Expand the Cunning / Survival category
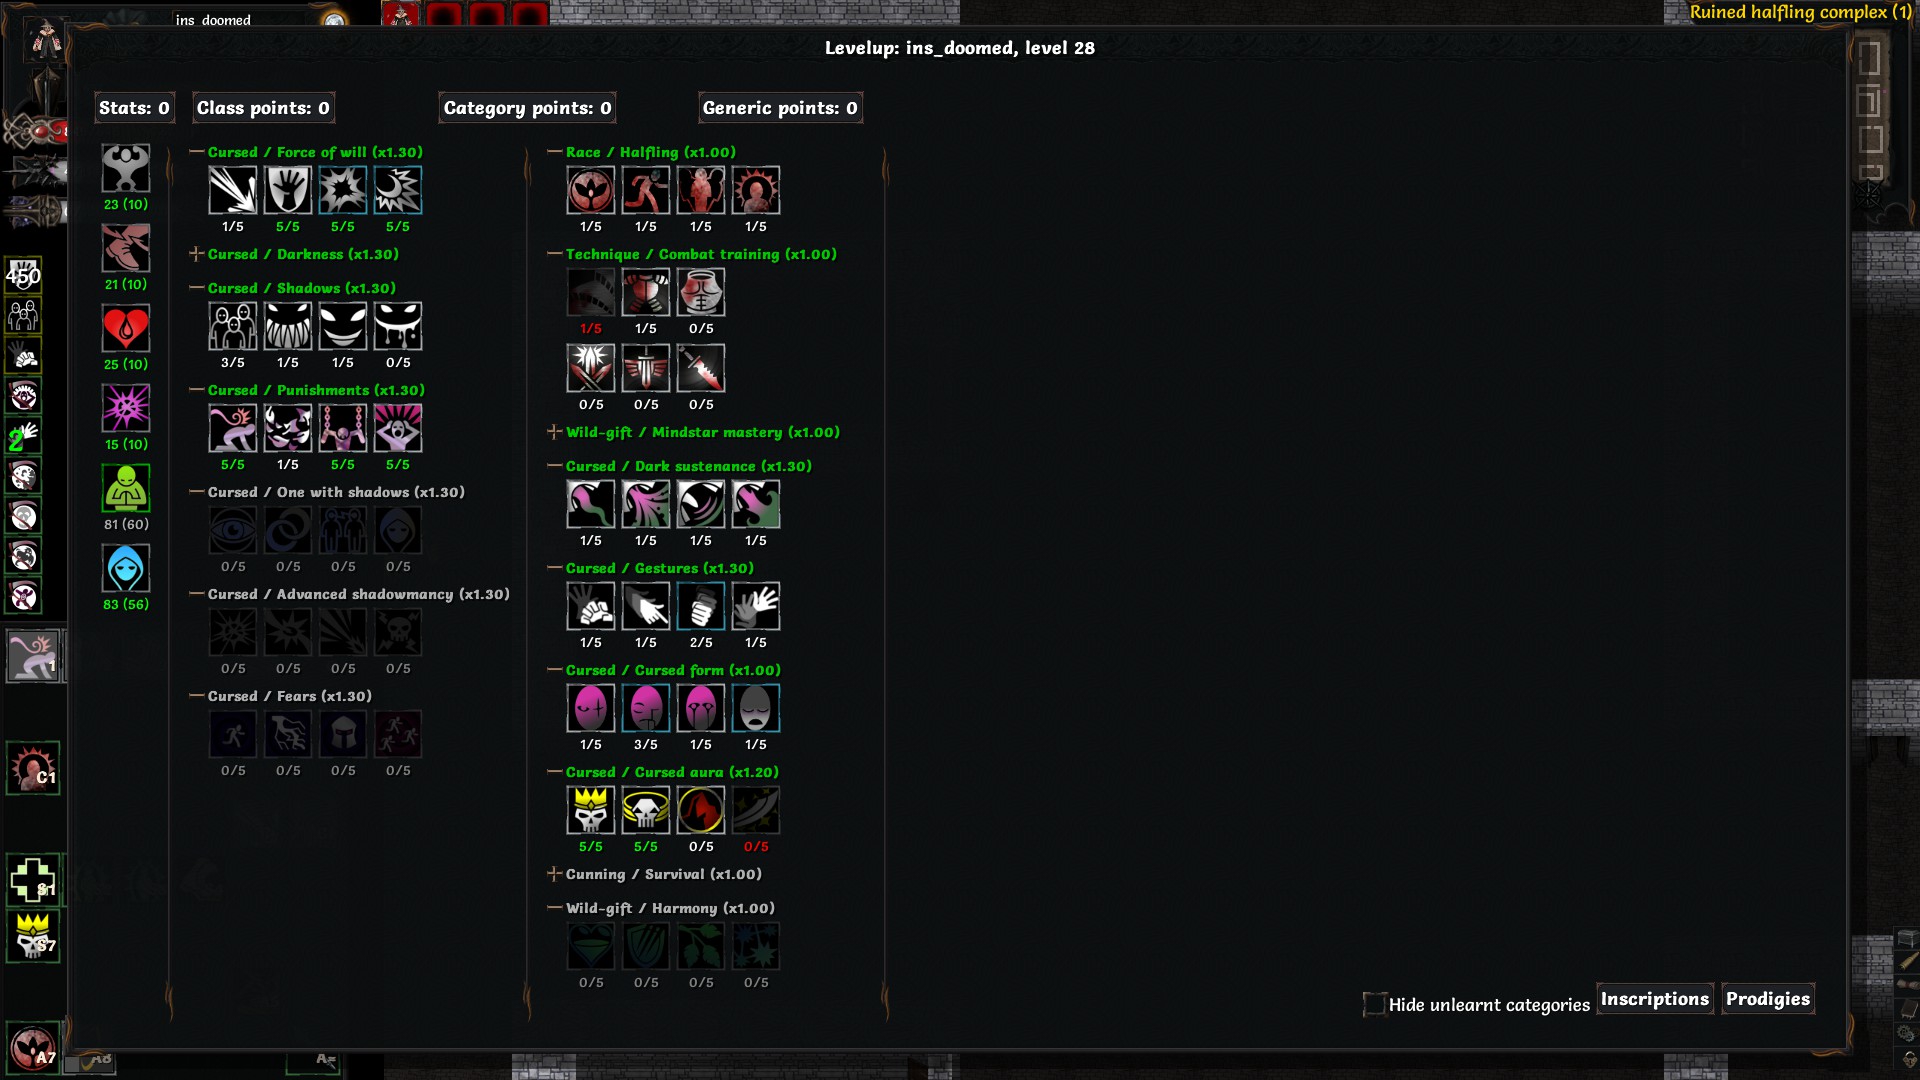Image resolution: width=1920 pixels, height=1080 pixels. pos(555,874)
